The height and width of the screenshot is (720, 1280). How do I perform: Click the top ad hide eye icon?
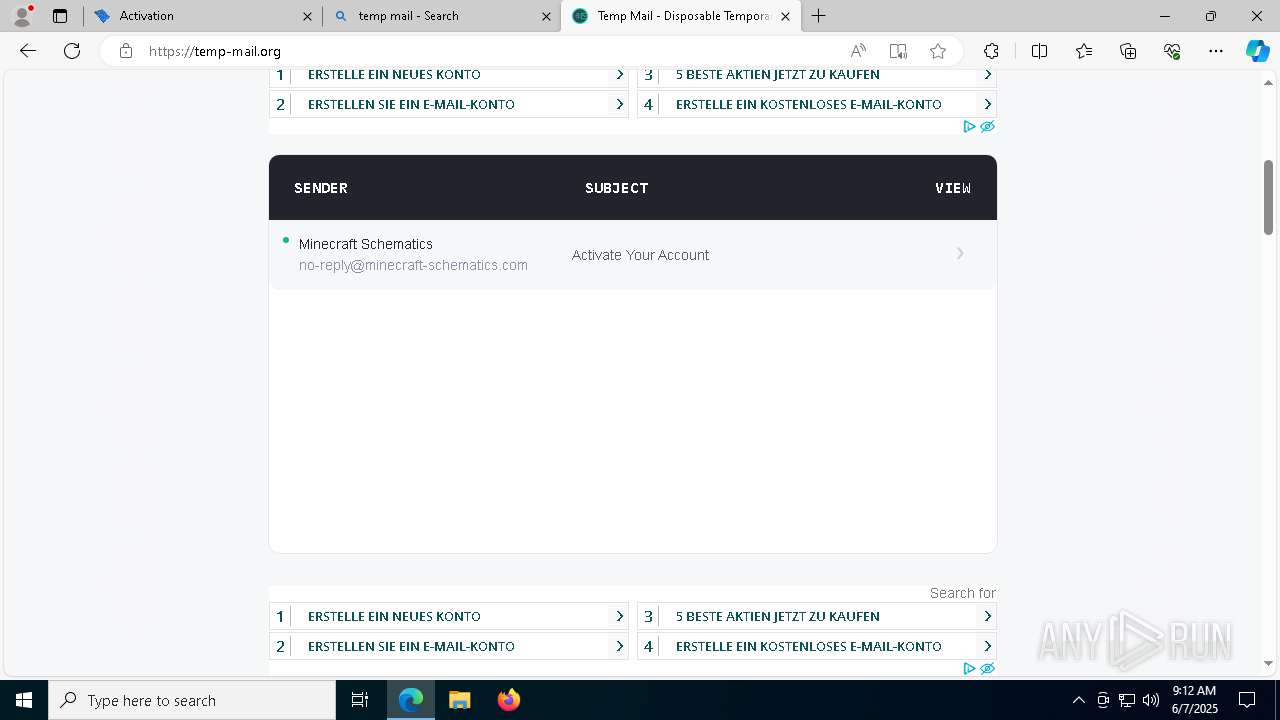987,126
